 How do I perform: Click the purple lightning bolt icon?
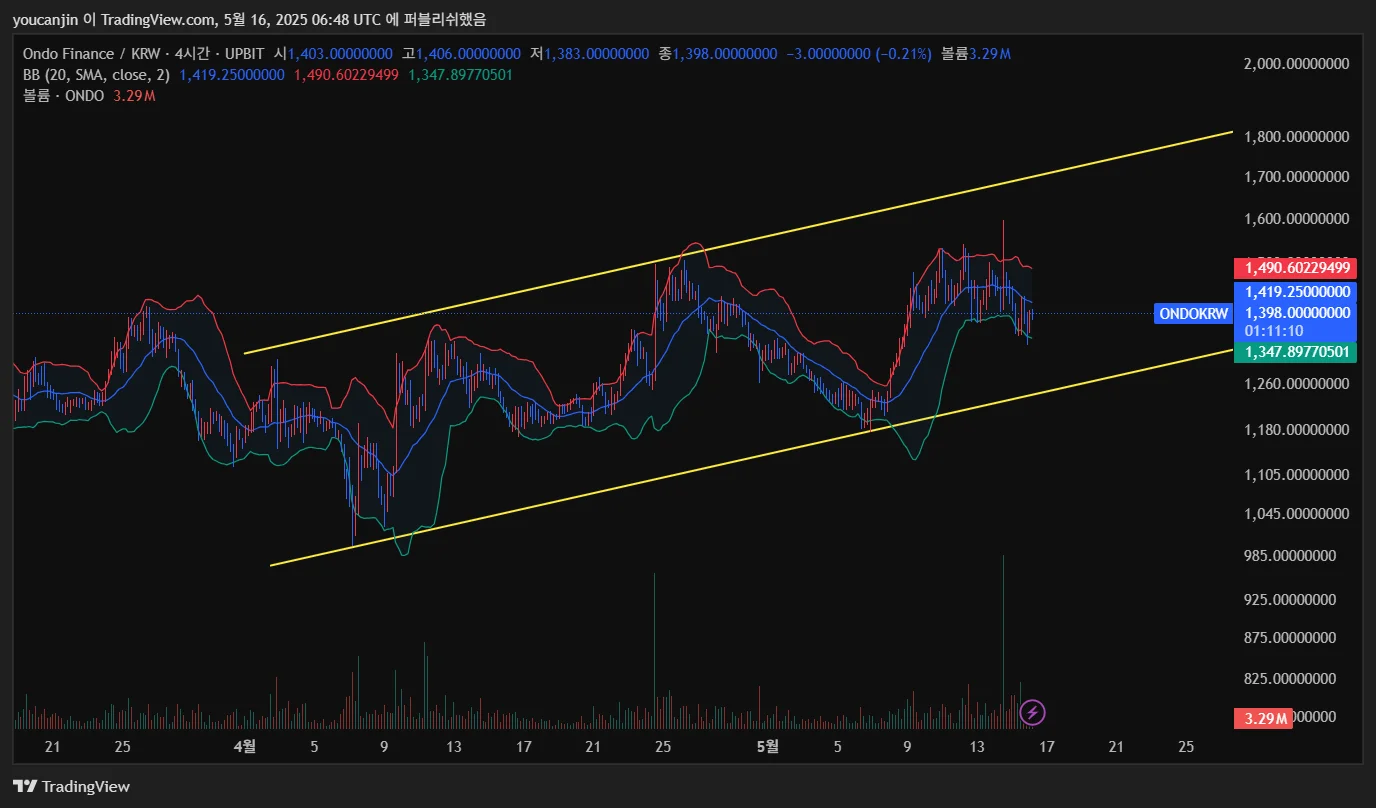click(x=1033, y=712)
